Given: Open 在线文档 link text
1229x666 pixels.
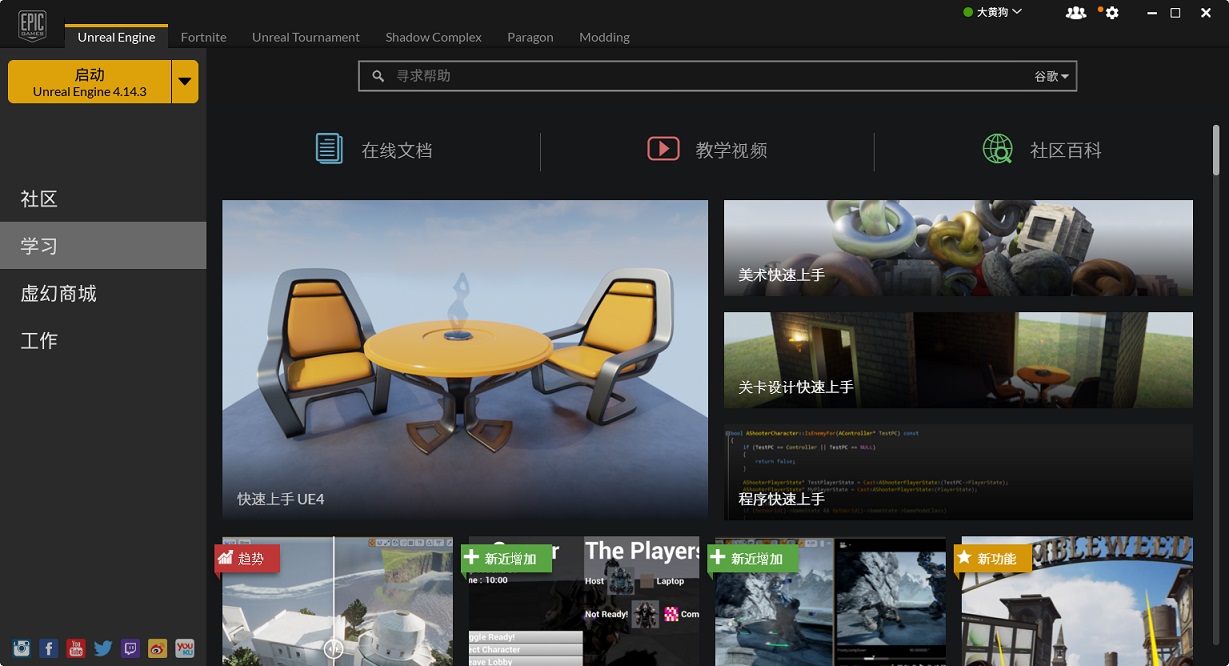Looking at the screenshot, I should coord(397,150).
